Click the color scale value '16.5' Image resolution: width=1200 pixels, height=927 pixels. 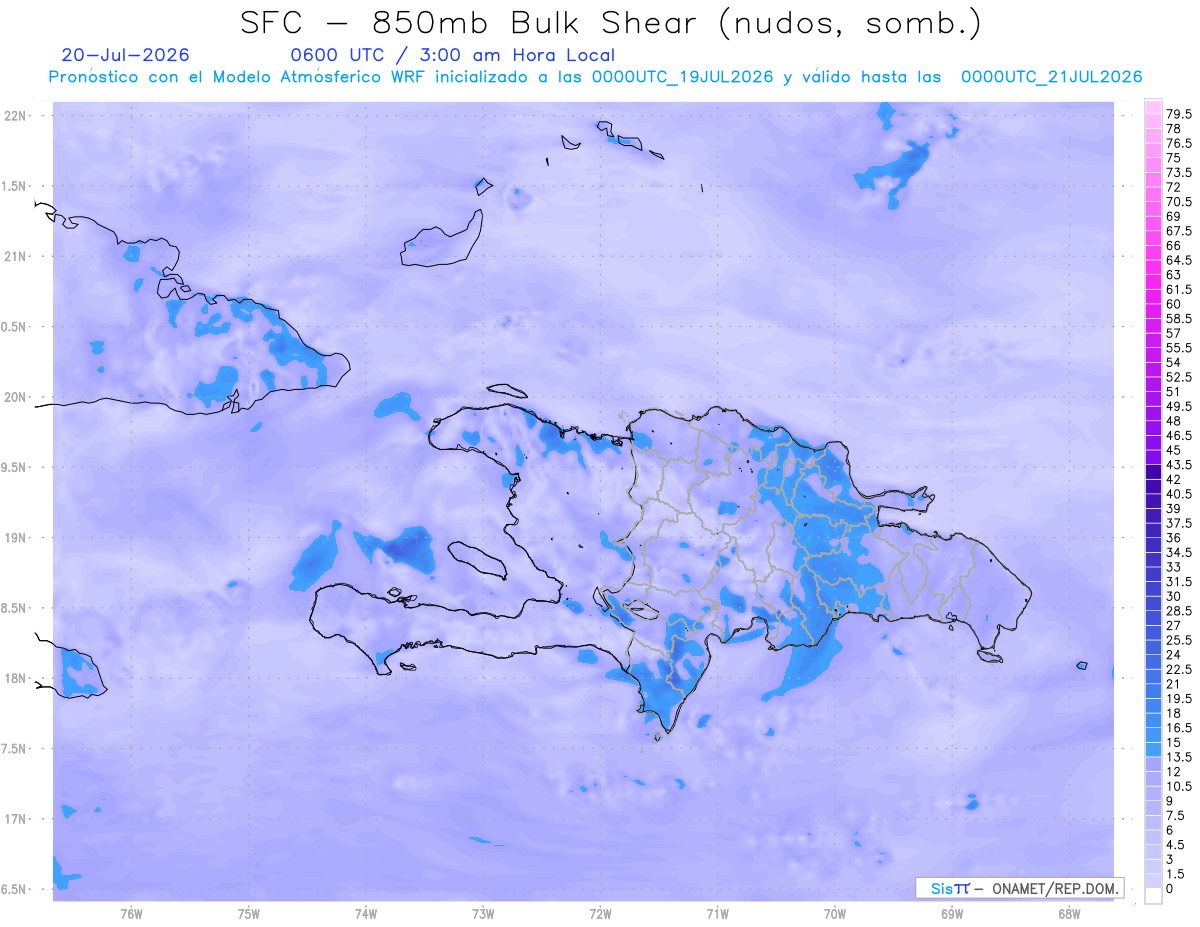[1178, 728]
